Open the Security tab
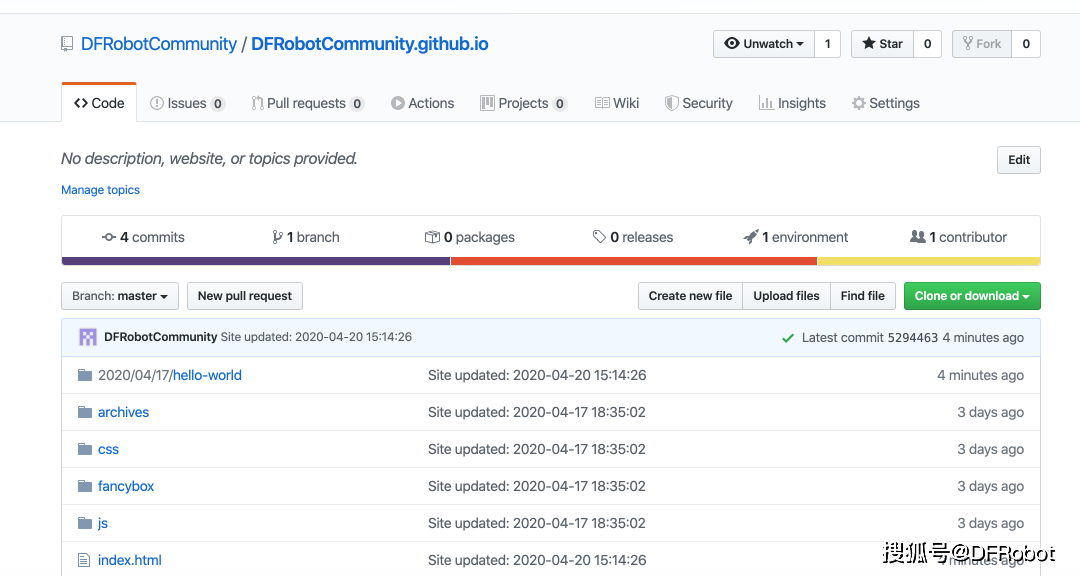The height and width of the screenshot is (576, 1080). tap(698, 103)
